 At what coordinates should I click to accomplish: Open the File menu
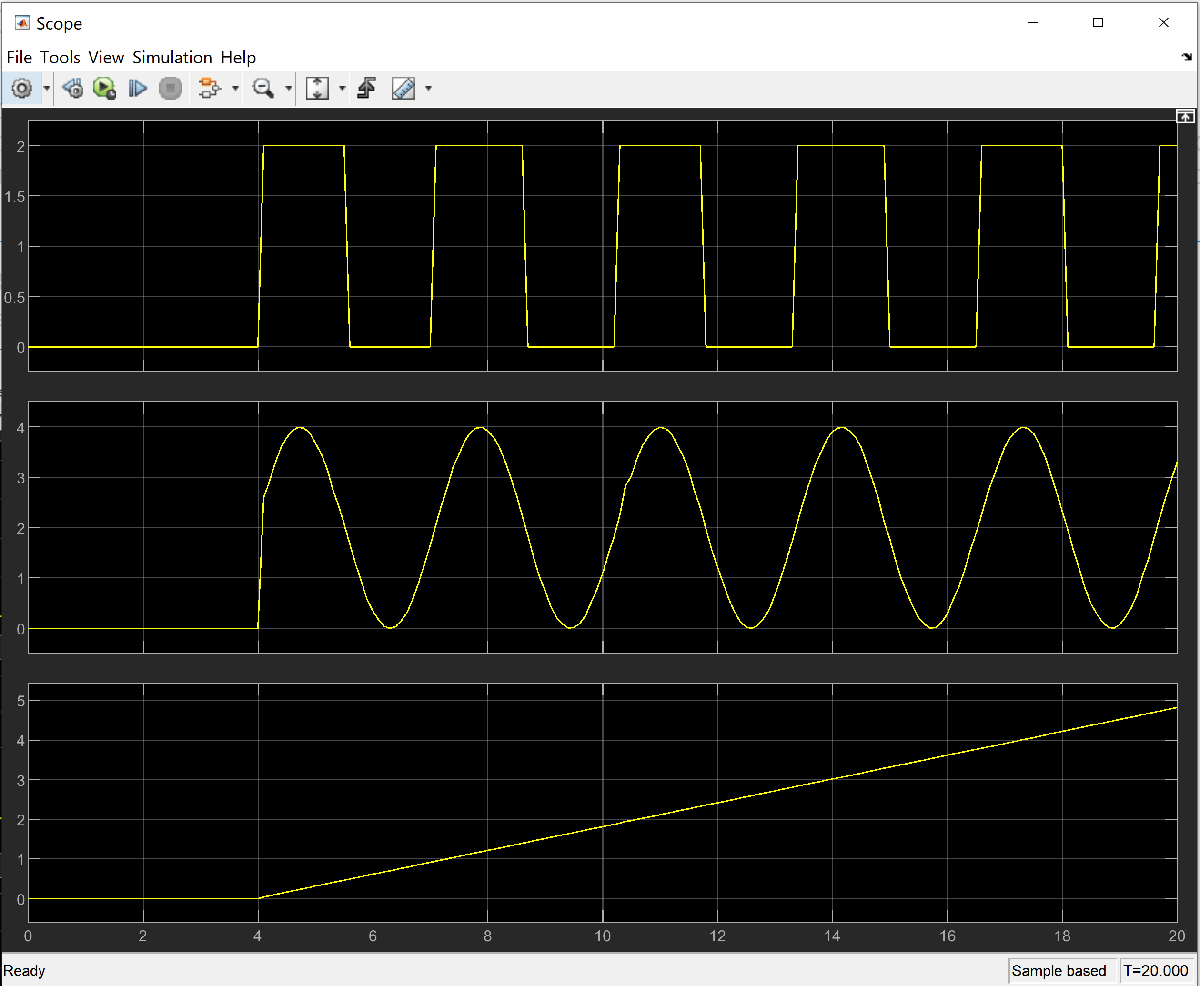point(19,57)
